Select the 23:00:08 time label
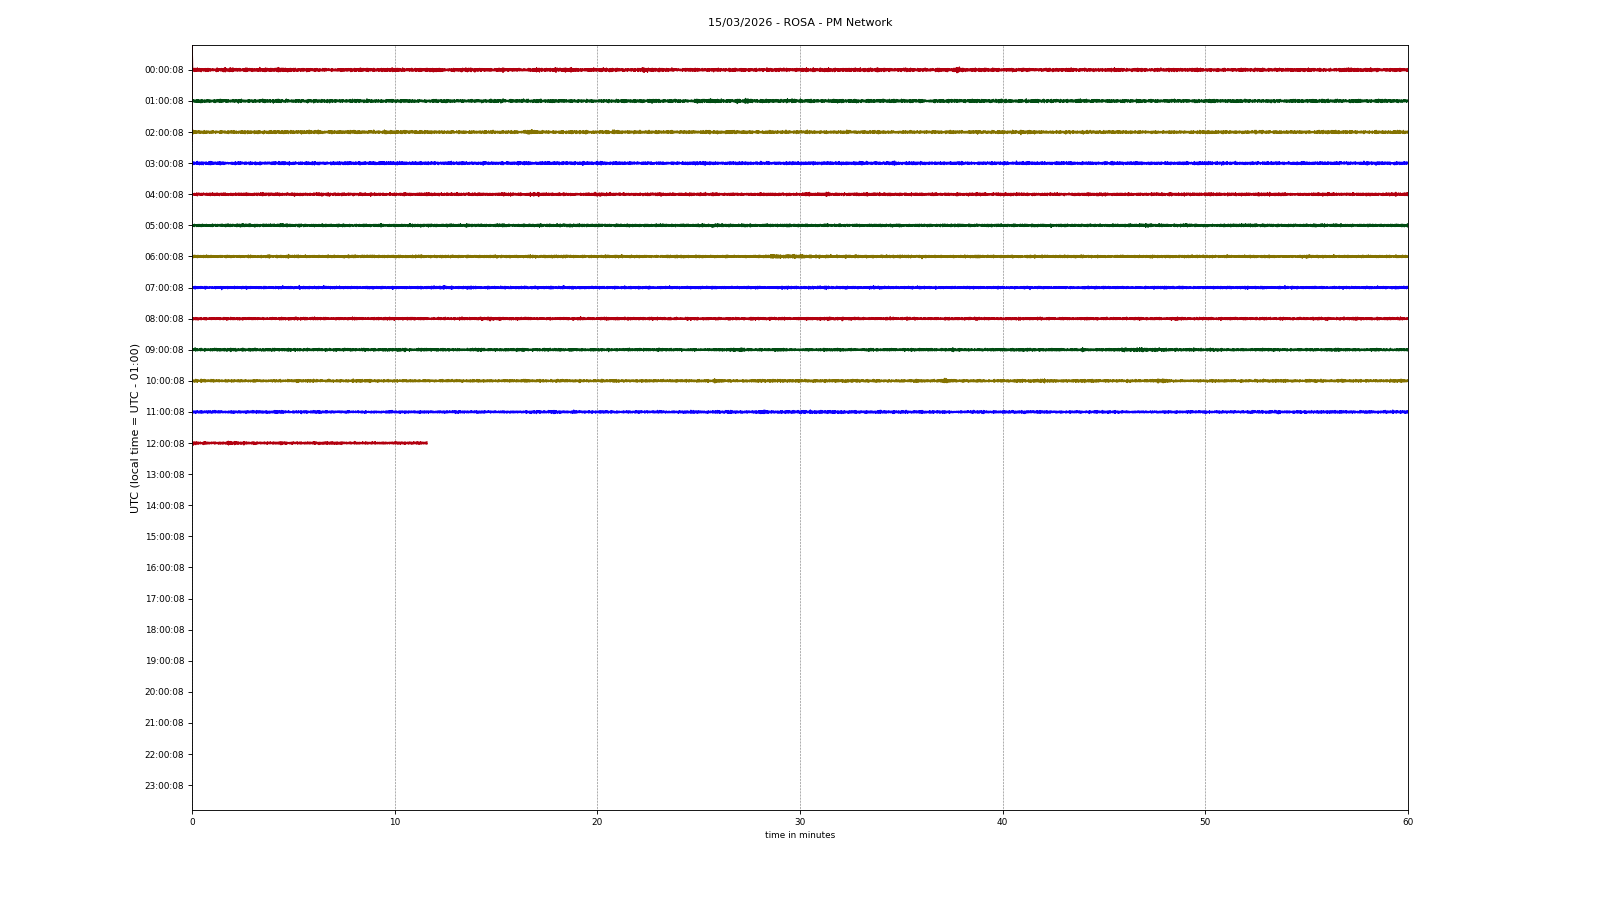 pyautogui.click(x=164, y=786)
